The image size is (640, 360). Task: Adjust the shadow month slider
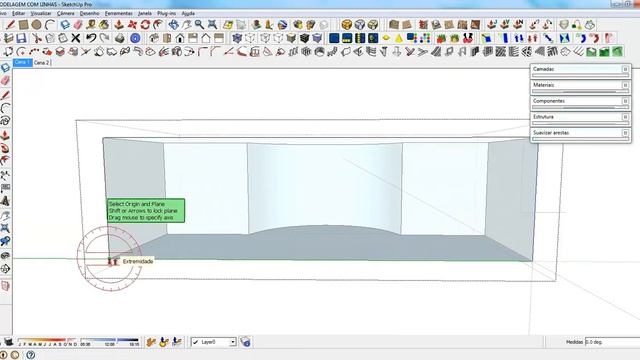point(47,341)
